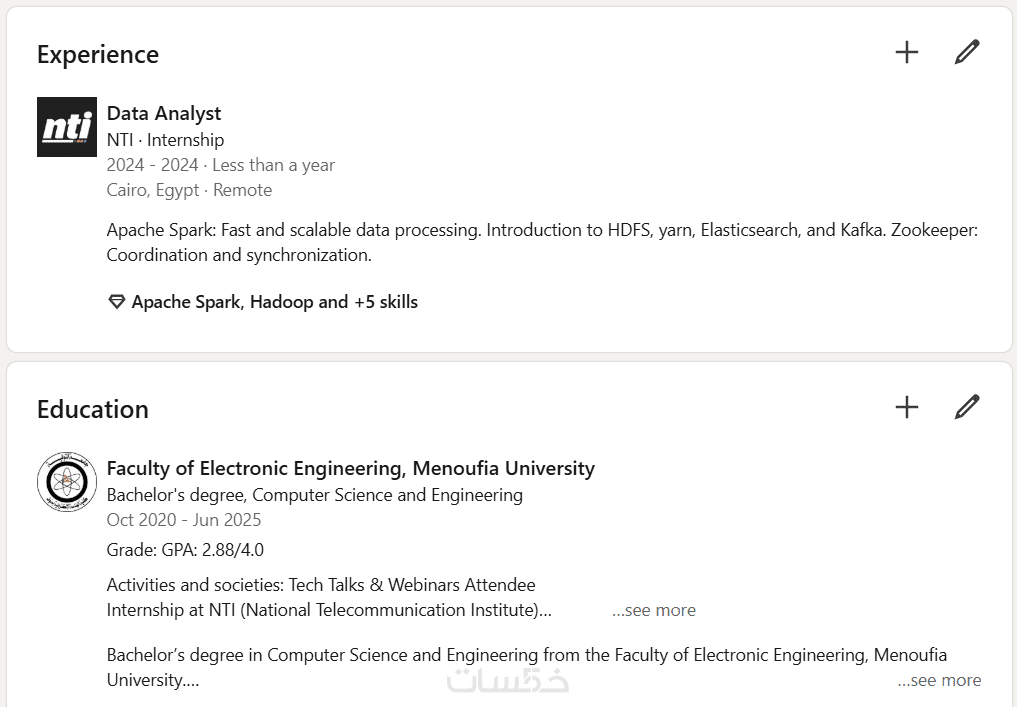Click the Grade GPA 2.88/4.0 text

[x=185, y=550]
